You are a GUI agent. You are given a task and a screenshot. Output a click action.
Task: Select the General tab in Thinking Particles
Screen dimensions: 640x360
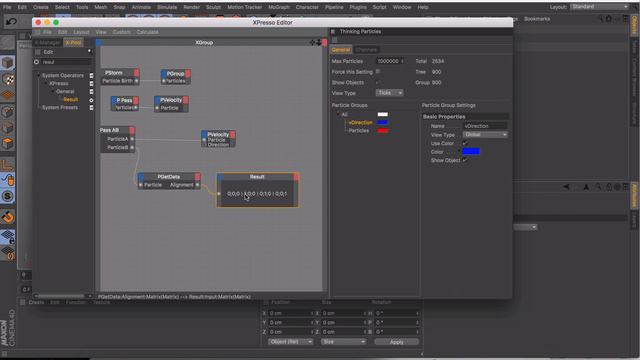[x=341, y=50]
